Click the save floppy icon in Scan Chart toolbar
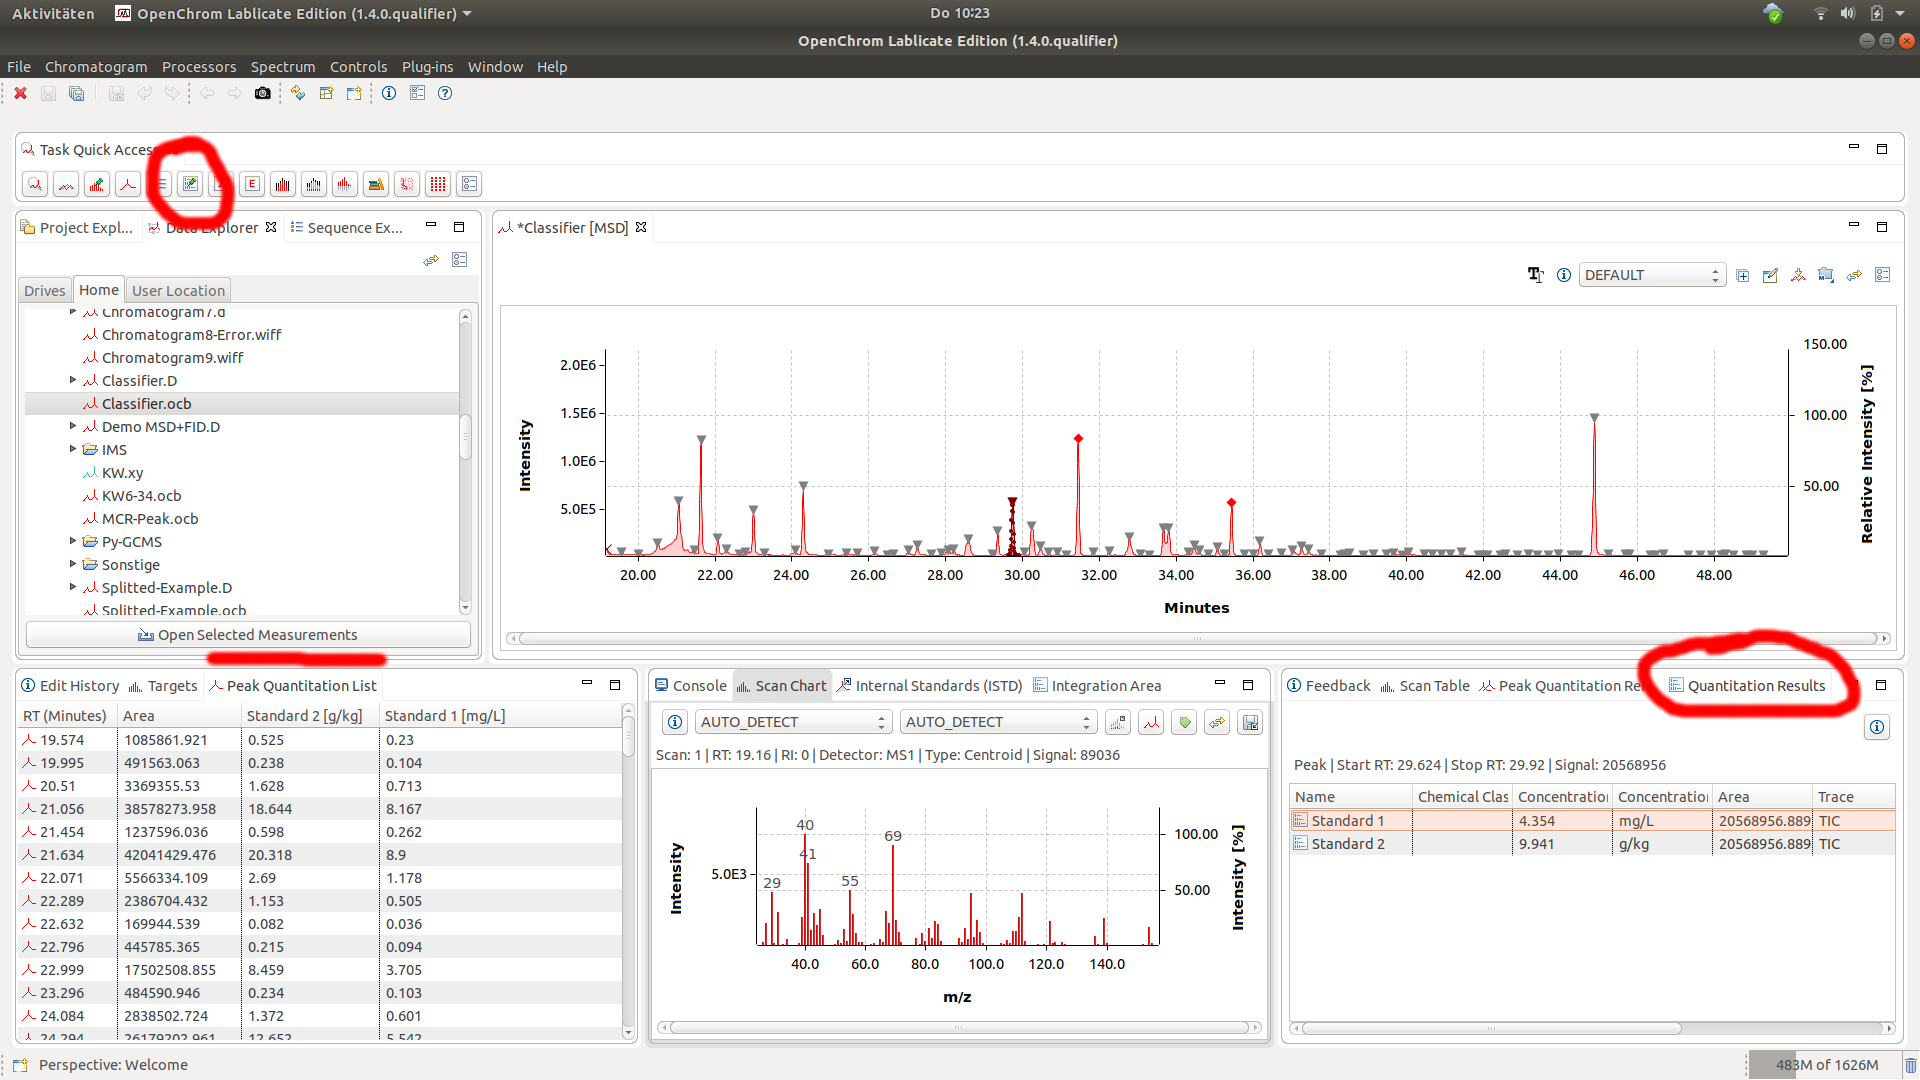Screen dimensions: 1920x1080 tap(1250, 722)
